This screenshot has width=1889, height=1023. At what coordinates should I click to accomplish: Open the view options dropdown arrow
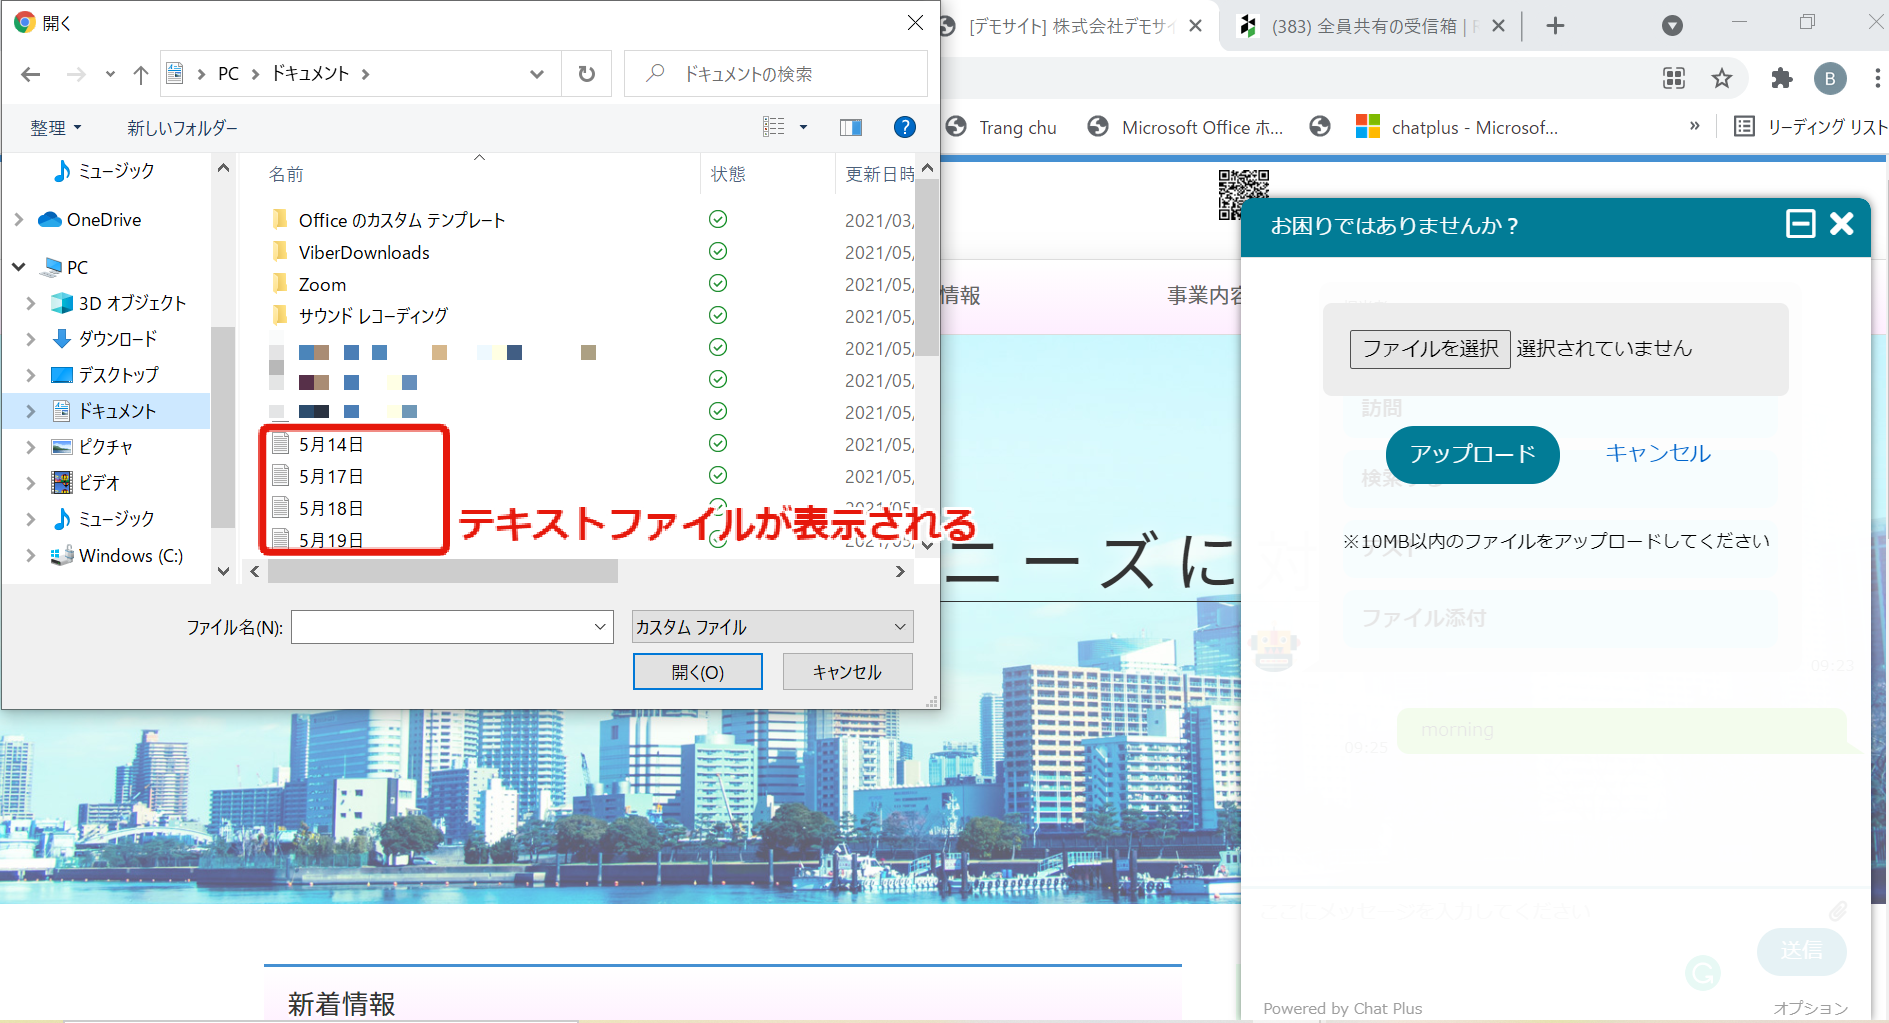point(803,127)
